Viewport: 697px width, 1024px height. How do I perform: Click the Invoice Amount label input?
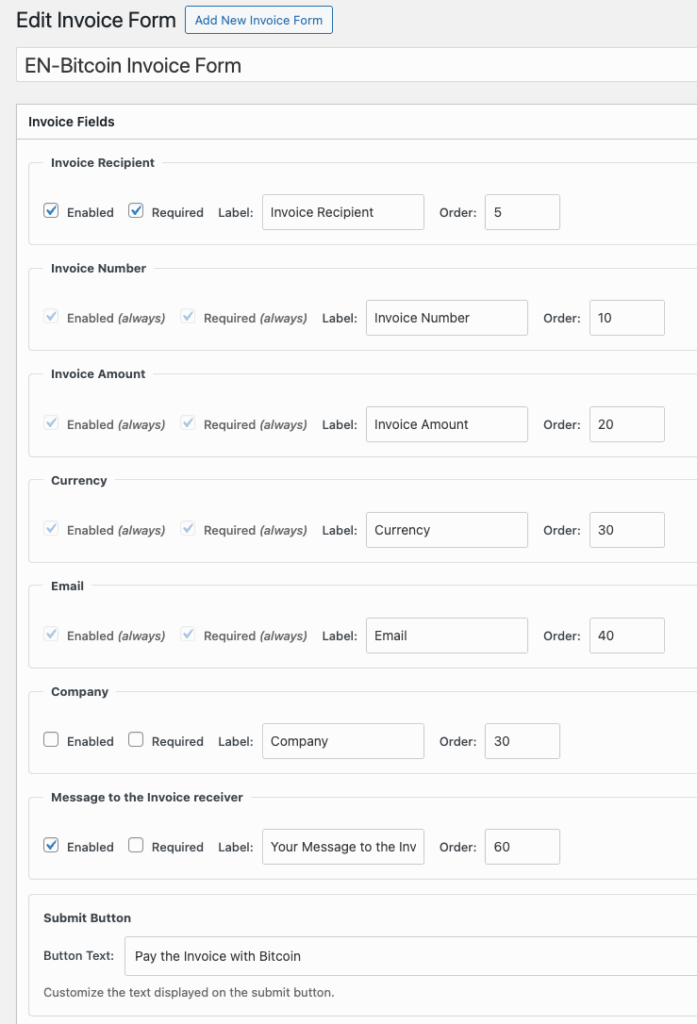tap(446, 424)
